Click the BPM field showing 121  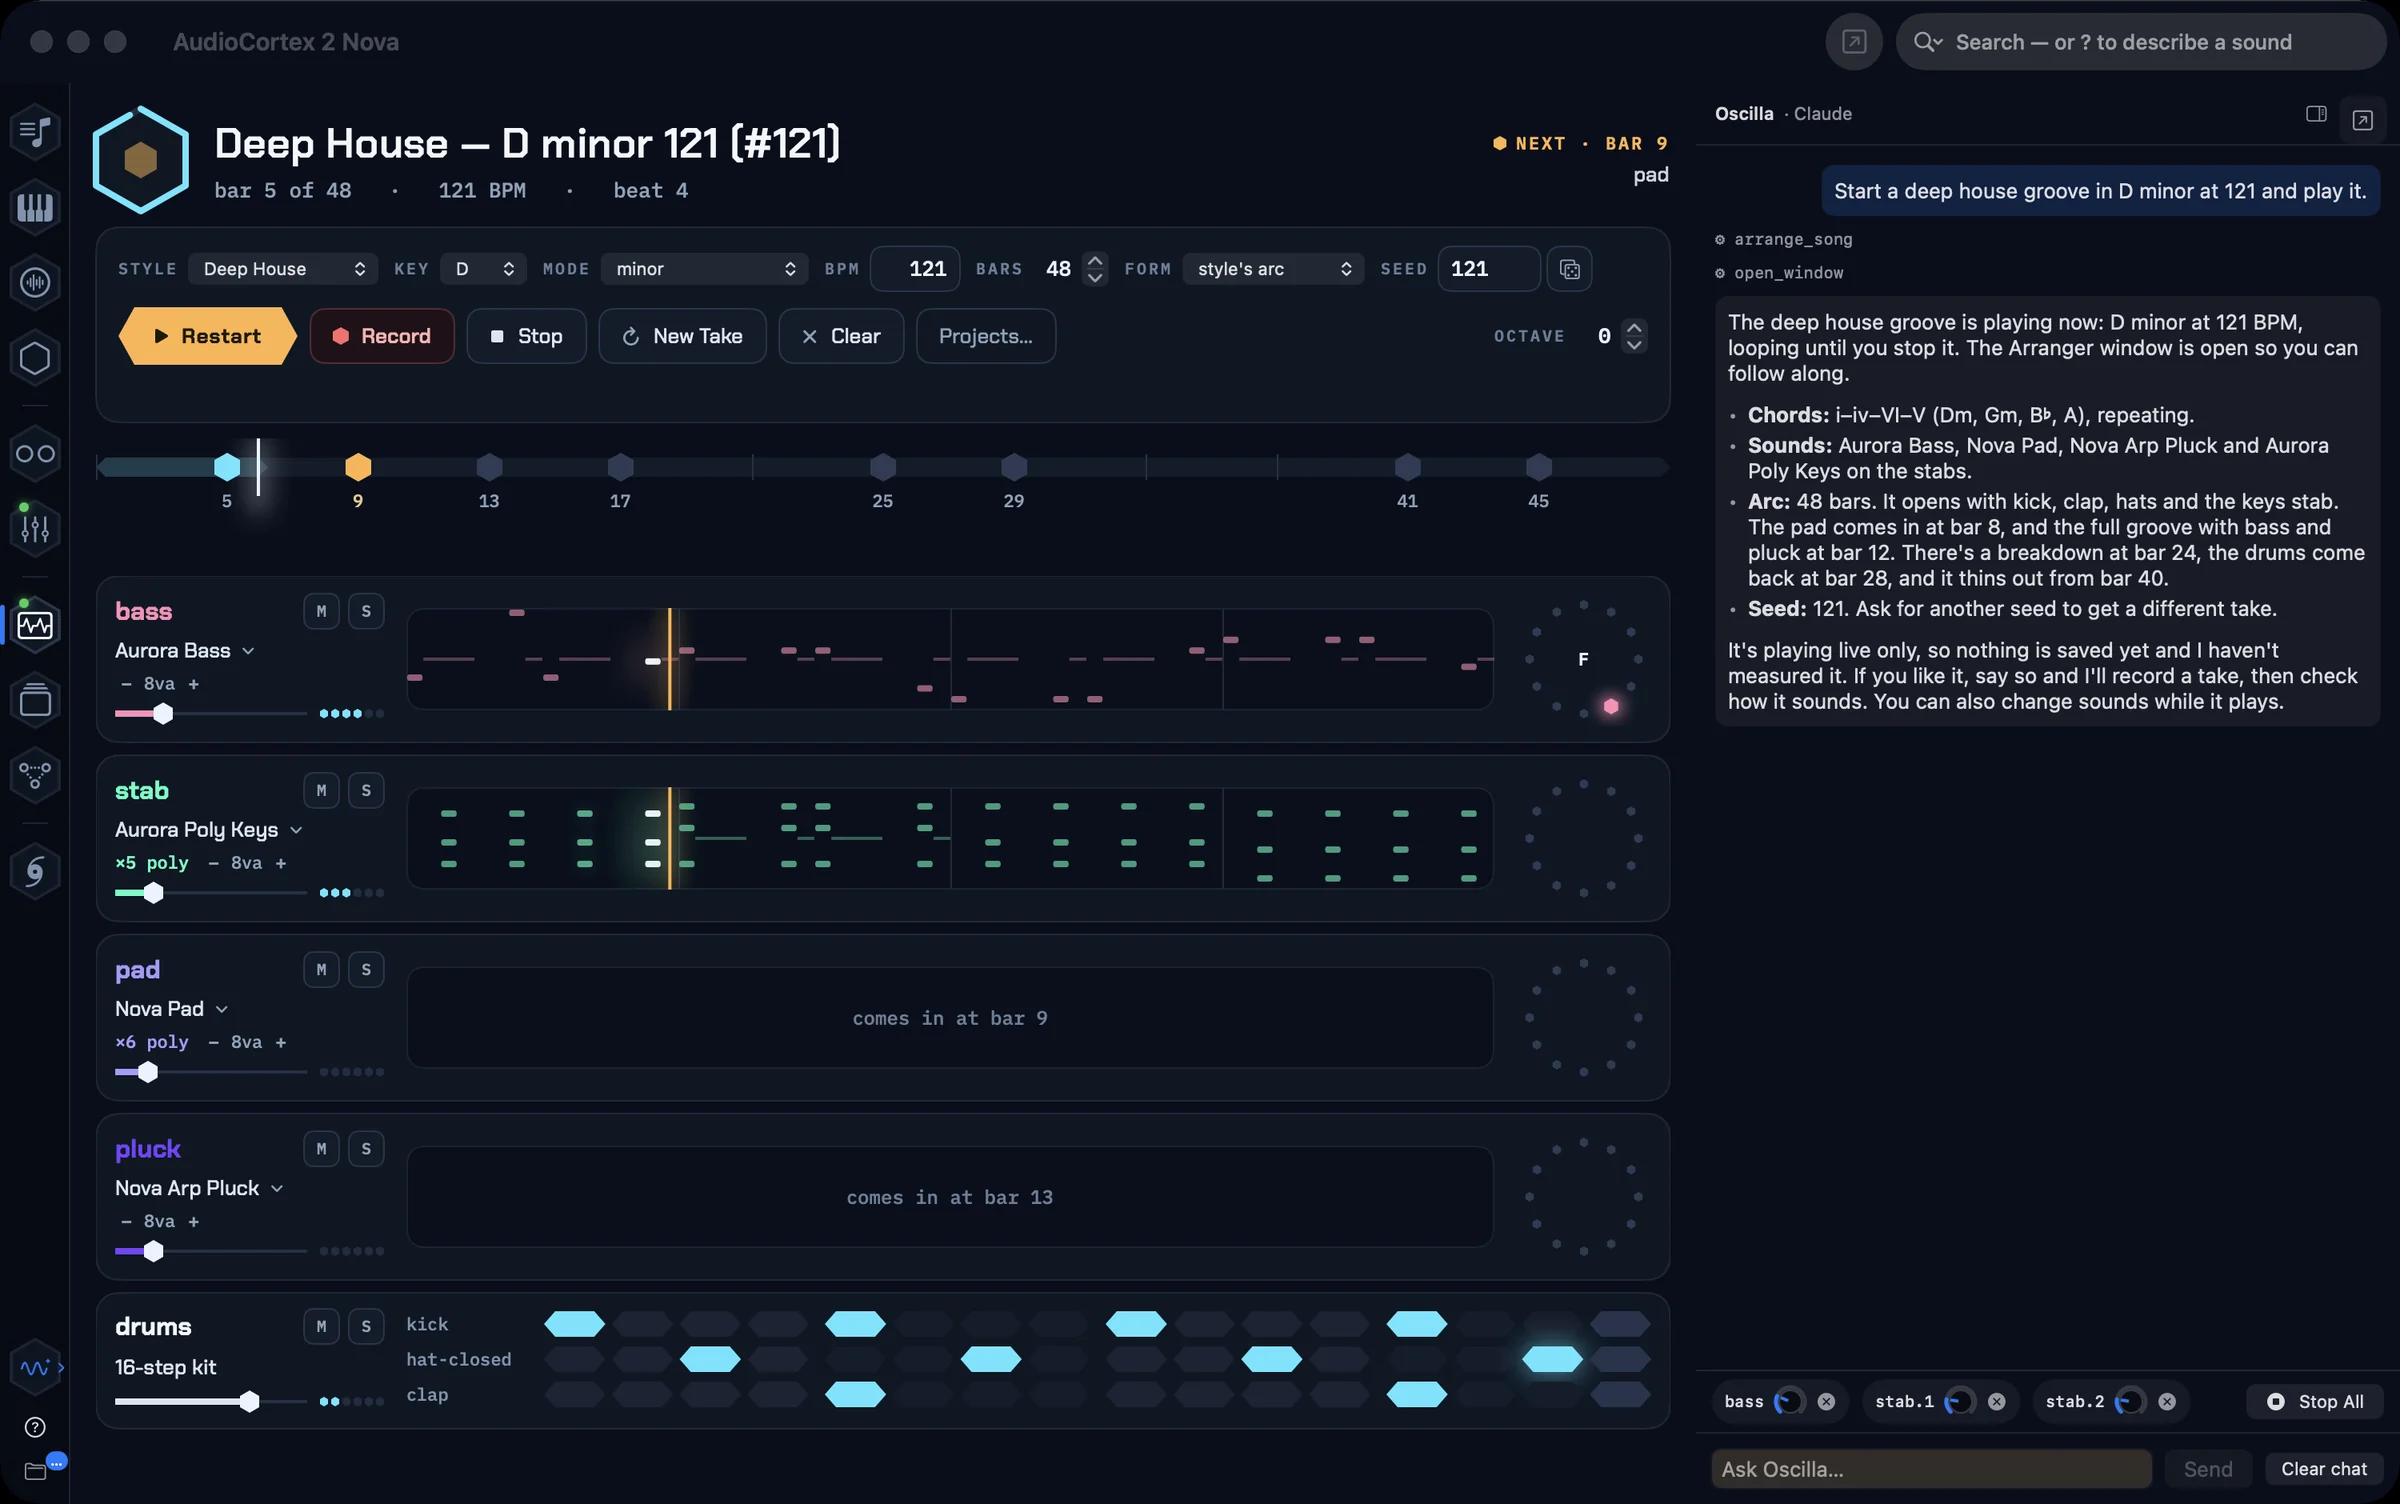pyautogui.click(x=915, y=269)
